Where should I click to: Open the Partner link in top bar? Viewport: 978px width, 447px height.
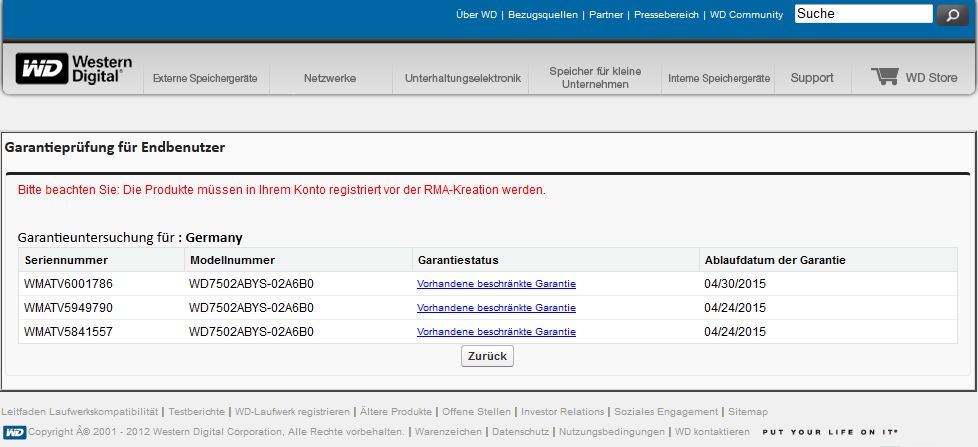pyautogui.click(x=606, y=15)
